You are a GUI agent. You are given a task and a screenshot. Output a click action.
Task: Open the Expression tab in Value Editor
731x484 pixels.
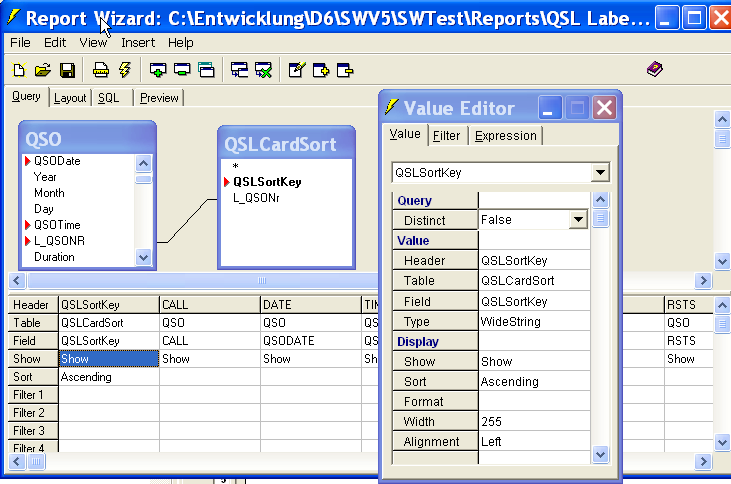(505, 136)
